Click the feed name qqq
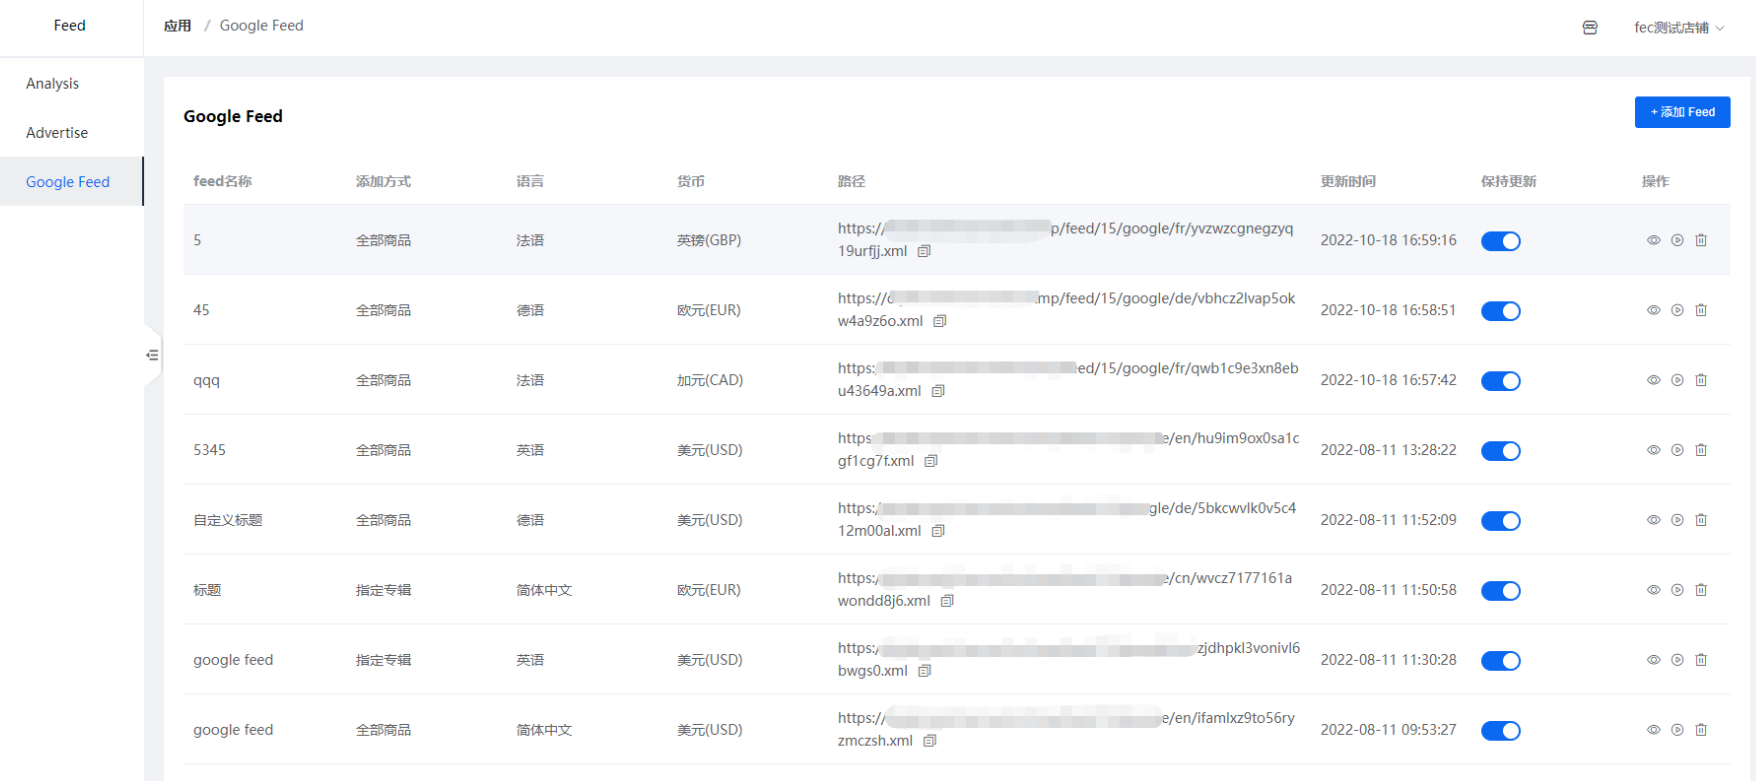 [206, 380]
